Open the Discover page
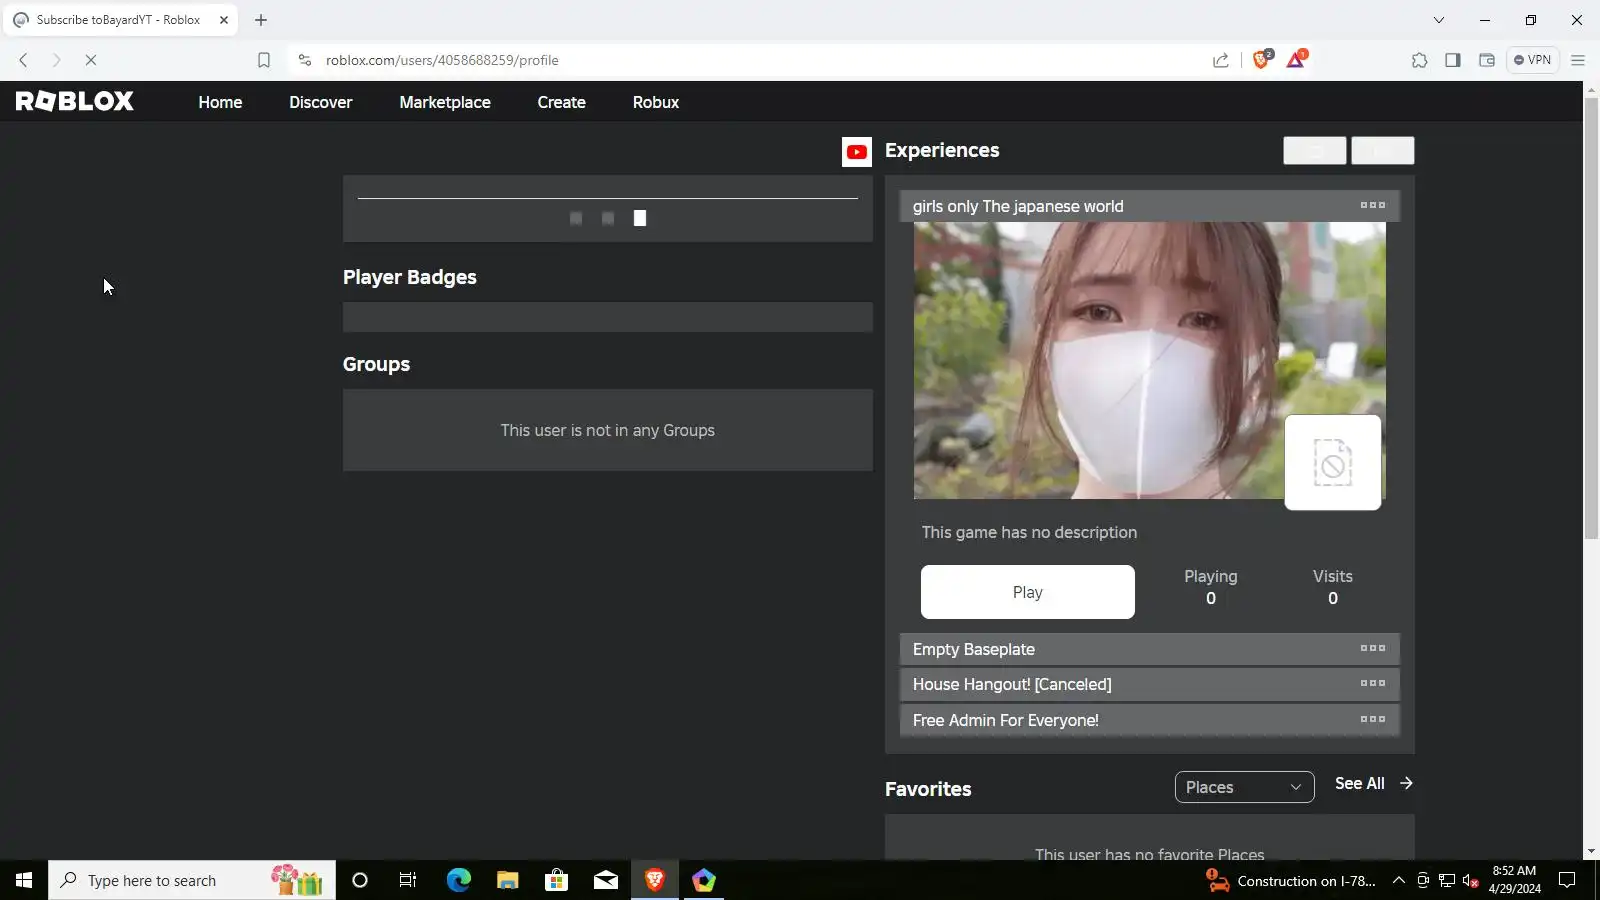This screenshot has height=900, width=1600. (x=321, y=102)
